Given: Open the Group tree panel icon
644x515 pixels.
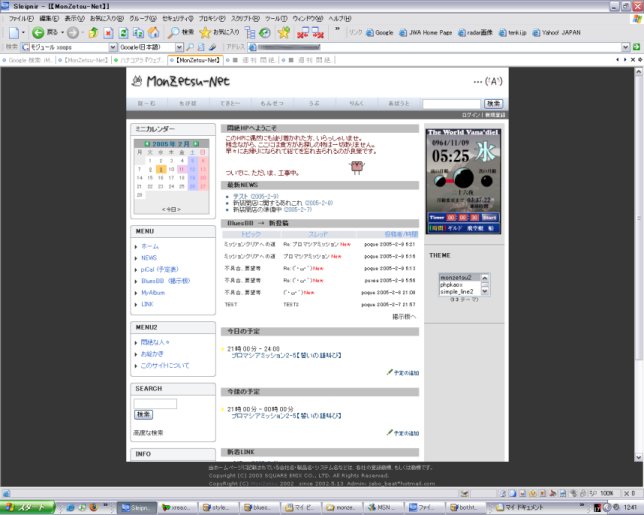Looking at the screenshot, I should click(250, 32).
